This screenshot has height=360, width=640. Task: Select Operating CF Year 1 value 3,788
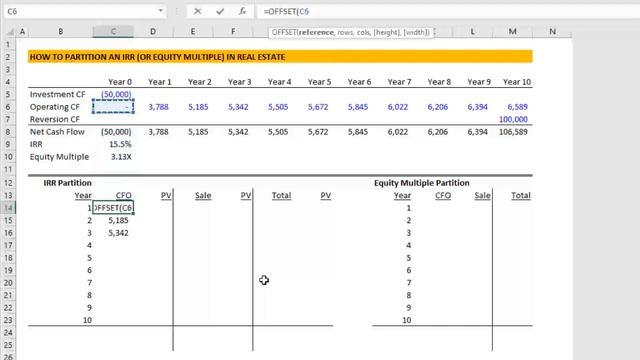(x=158, y=107)
